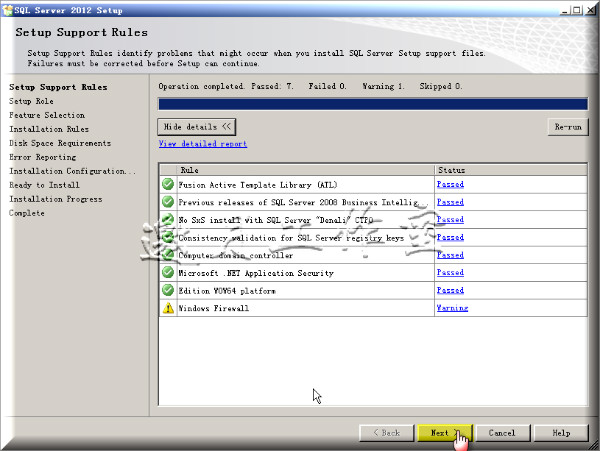This screenshot has width=600, height=451.
Task: Select Error Reporting step in sidebar
Action: pyautogui.click(x=42, y=157)
